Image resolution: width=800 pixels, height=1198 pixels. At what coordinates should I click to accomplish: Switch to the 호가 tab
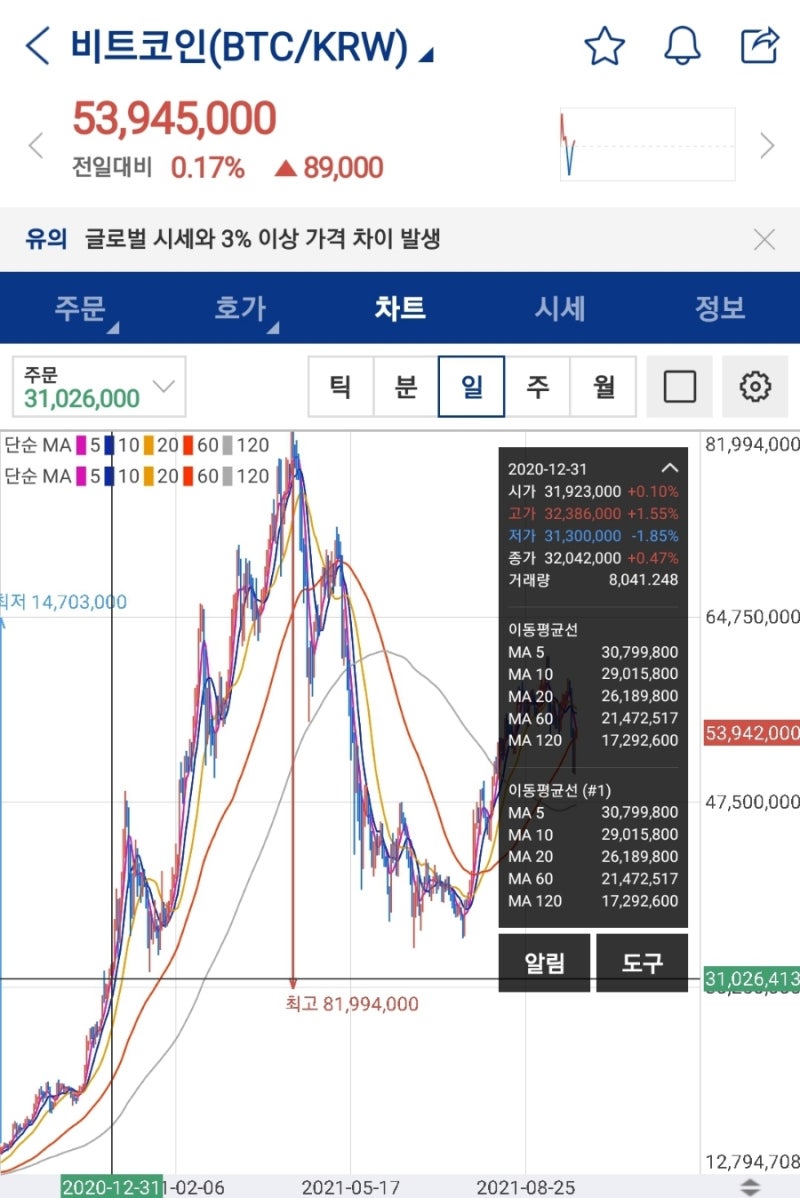(x=240, y=309)
